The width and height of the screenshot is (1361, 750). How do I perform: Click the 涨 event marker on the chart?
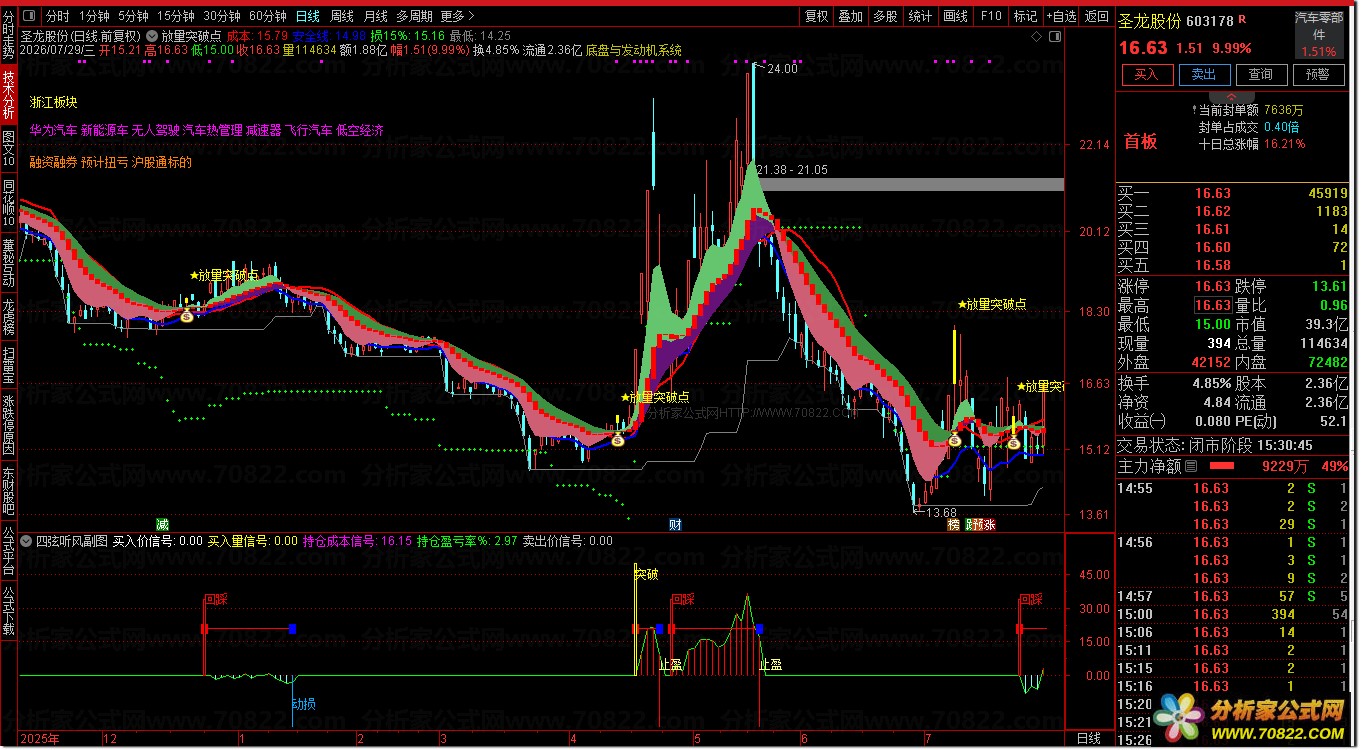[989, 524]
